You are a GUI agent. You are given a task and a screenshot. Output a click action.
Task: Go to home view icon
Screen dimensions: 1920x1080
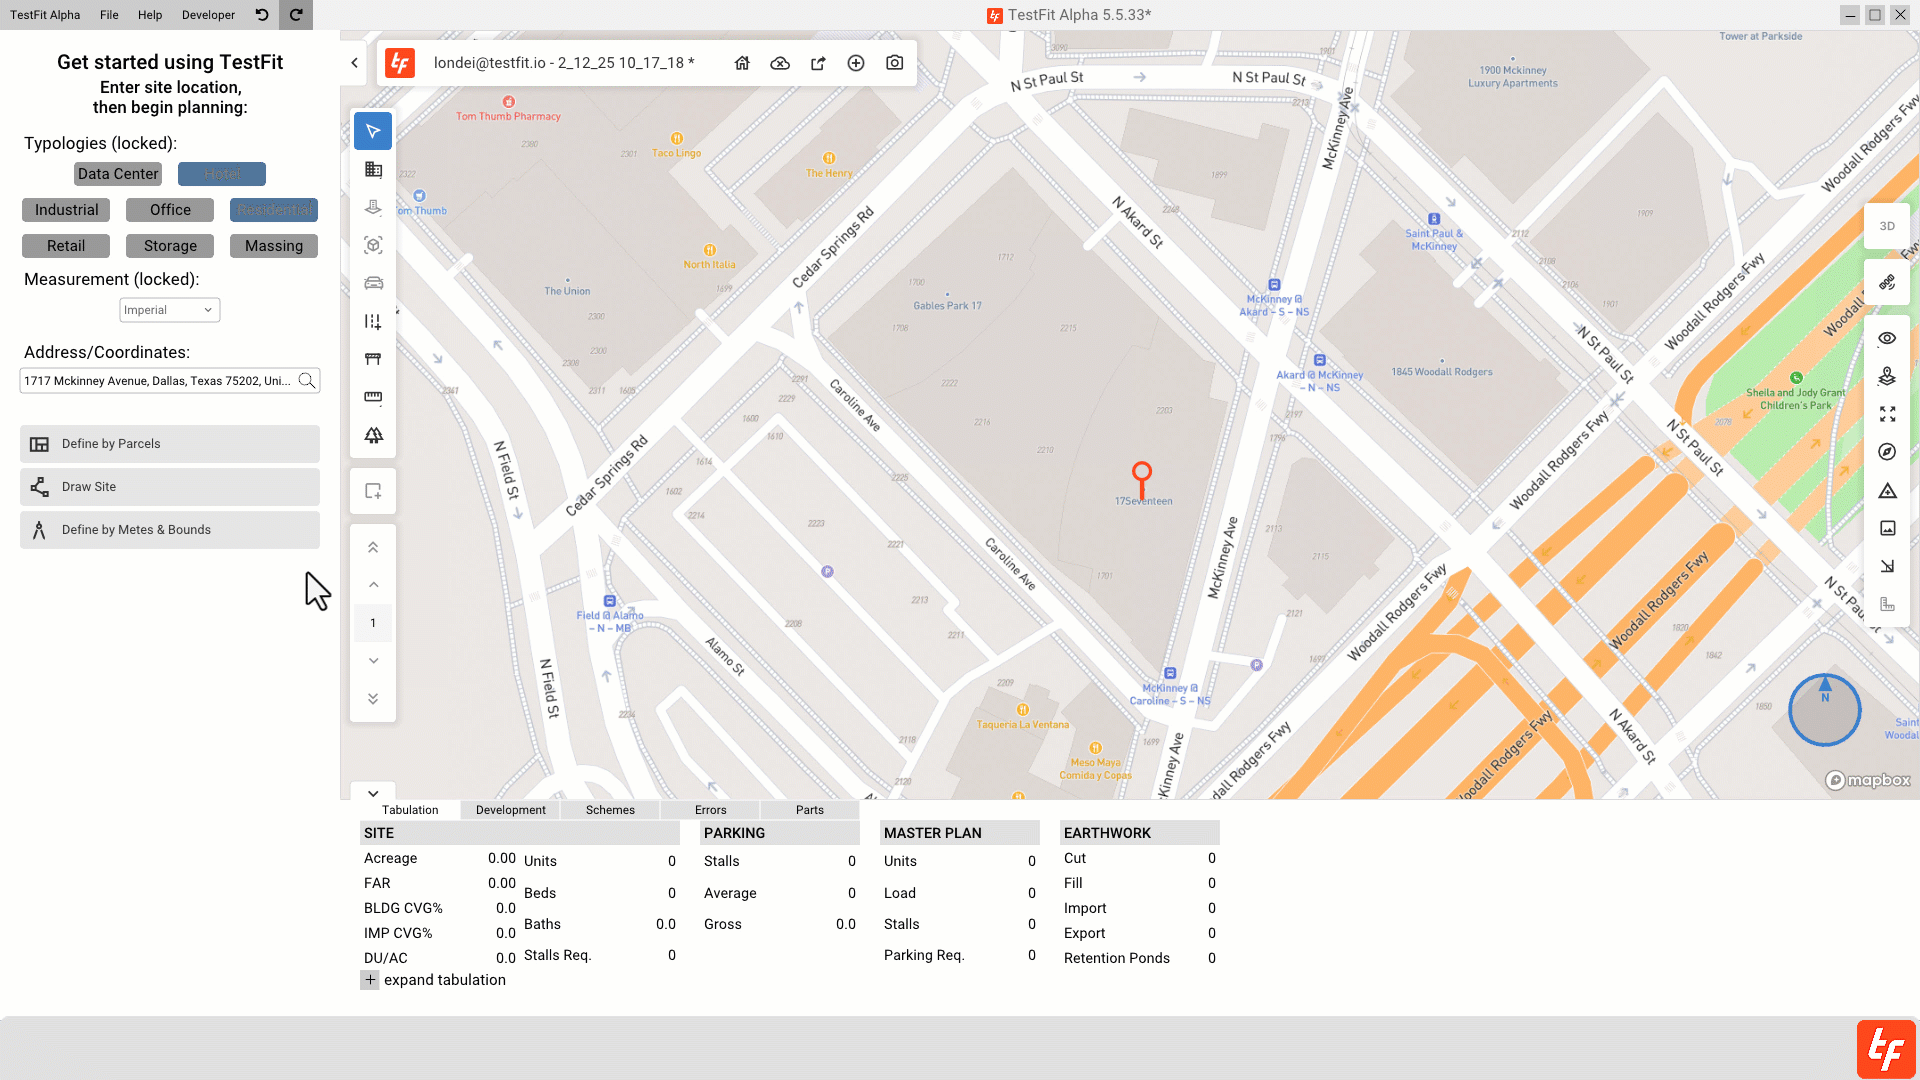pos(742,63)
